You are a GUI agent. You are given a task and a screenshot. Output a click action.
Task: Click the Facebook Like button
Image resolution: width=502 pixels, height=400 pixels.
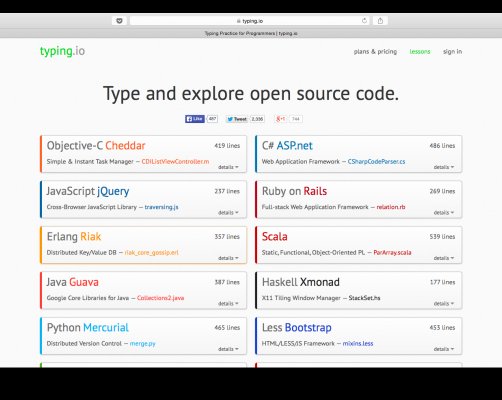tap(195, 119)
